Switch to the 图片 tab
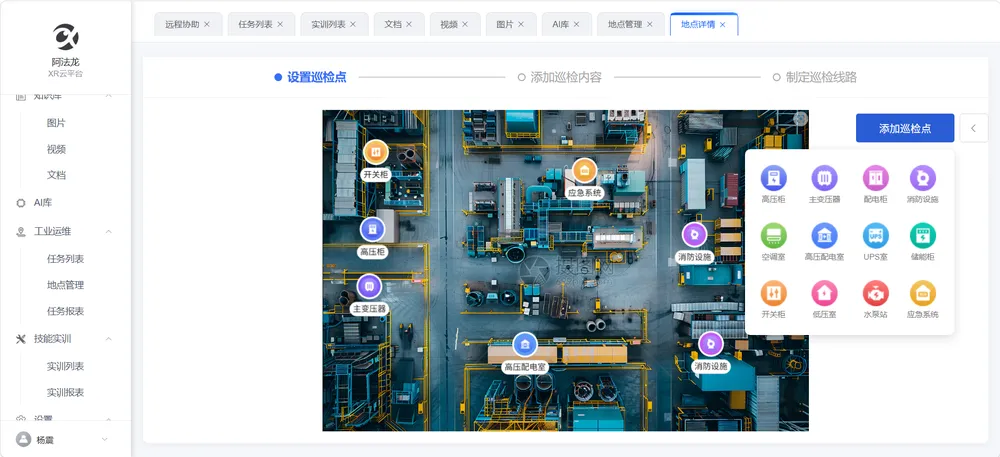Image resolution: width=1000 pixels, height=457 pixels. 511,24
